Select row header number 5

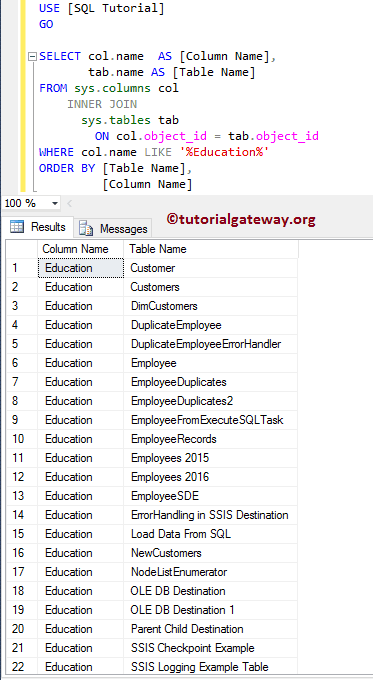point(22,344)
